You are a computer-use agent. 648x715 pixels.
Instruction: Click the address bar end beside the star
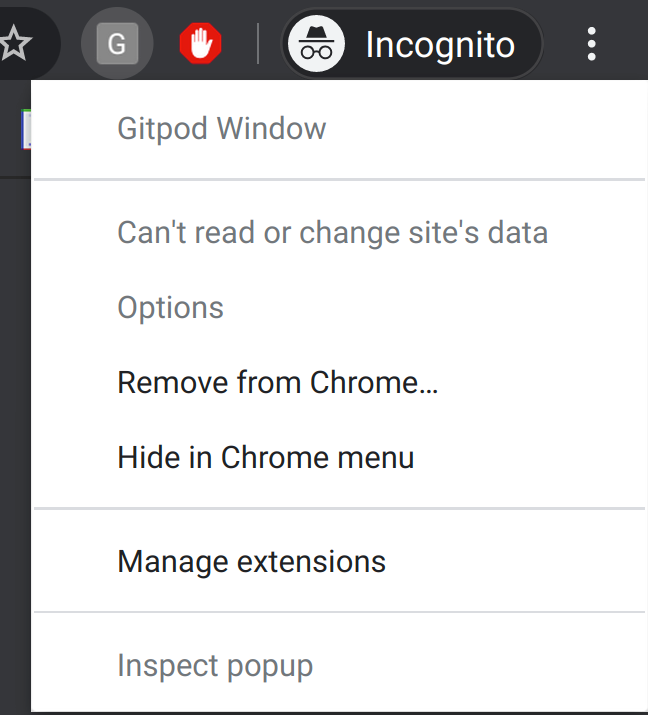tap(46, 44)
